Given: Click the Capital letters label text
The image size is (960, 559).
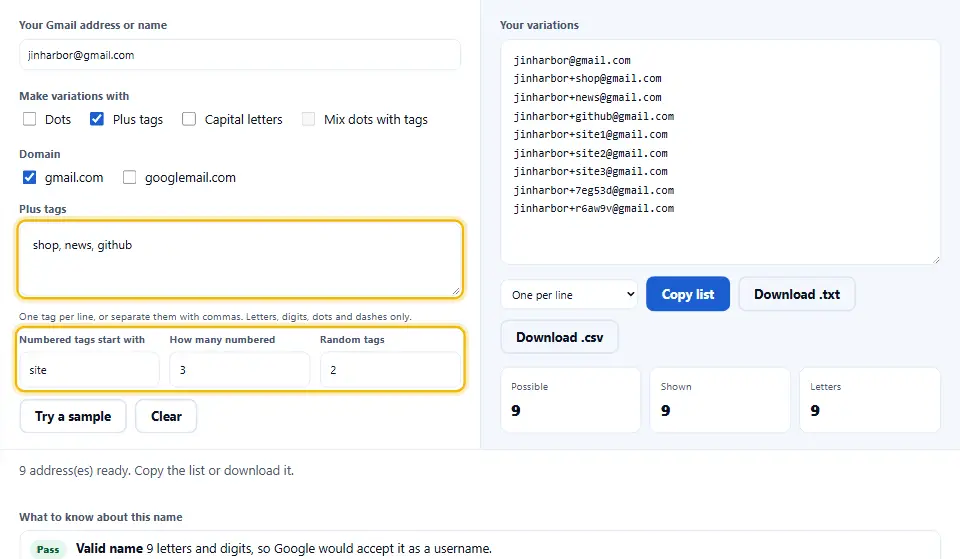Looking at the screenshot, I should point(244,120).
